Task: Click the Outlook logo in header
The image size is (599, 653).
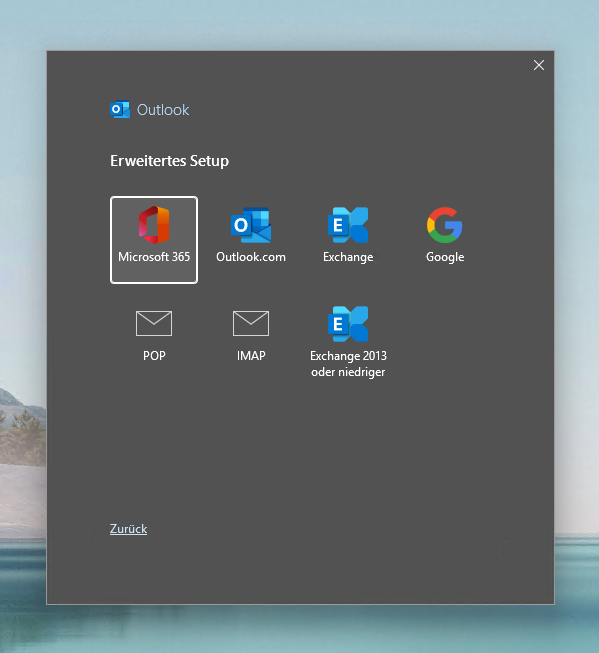Action: (x=120, y=110)
